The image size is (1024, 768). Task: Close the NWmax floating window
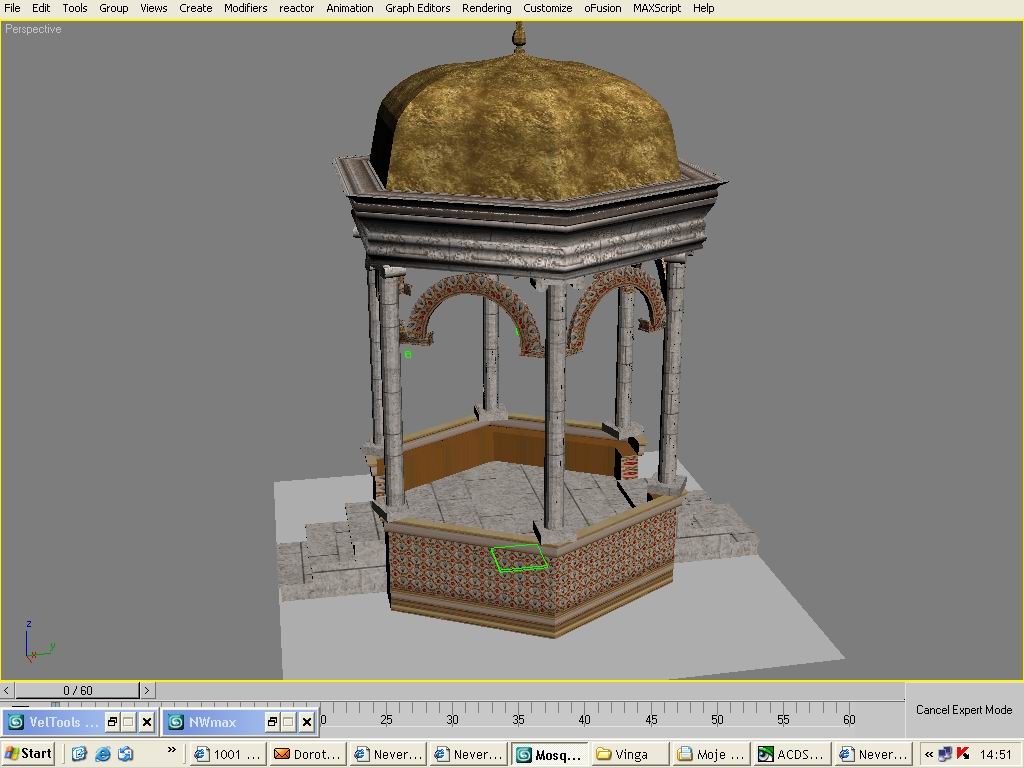click(307, 722)
